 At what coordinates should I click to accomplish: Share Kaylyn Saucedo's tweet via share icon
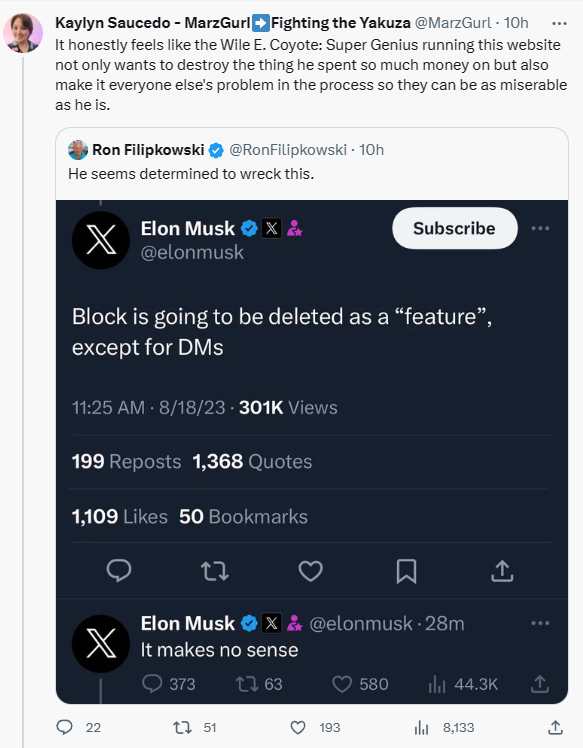pos(555,727)
